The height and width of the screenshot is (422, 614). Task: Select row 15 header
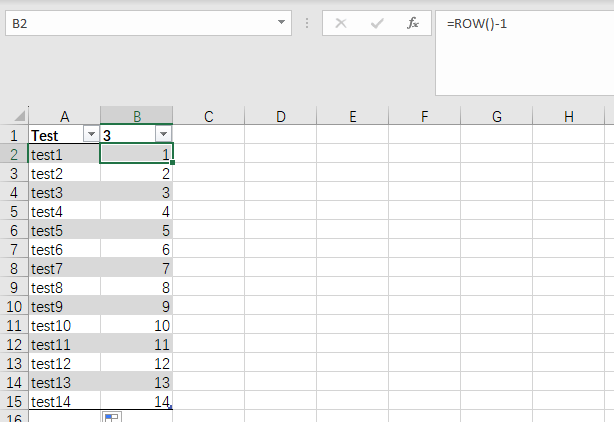[14, 402]
